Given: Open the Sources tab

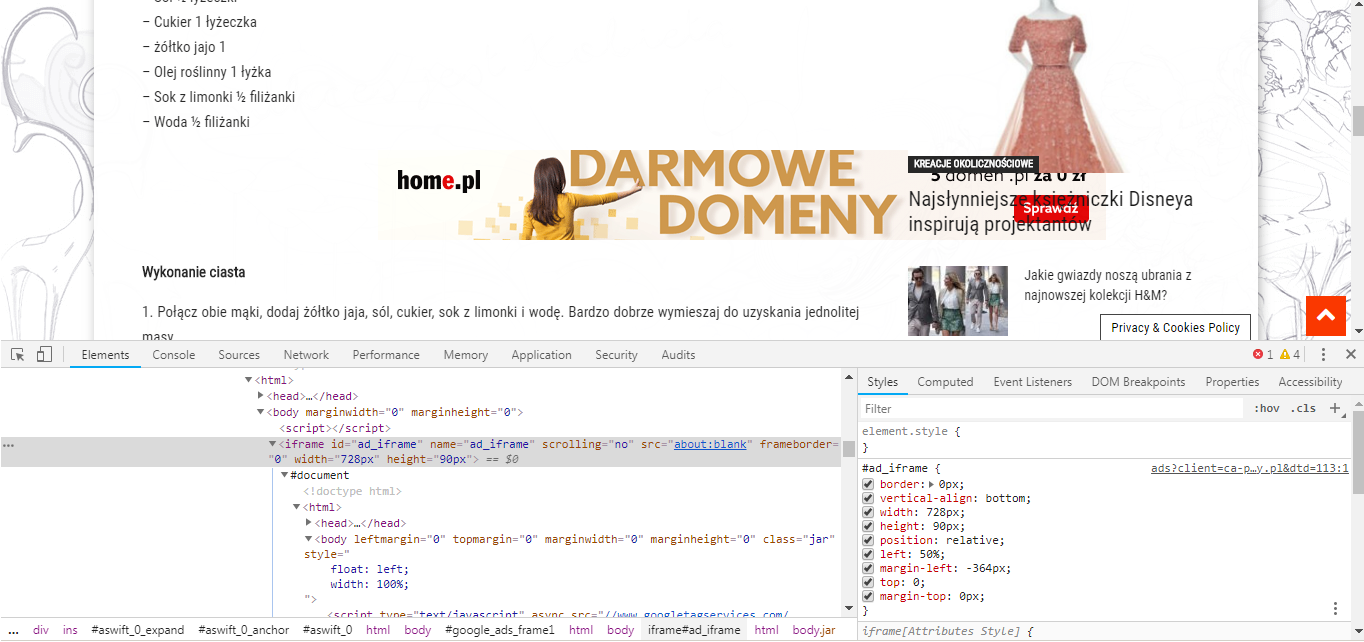Looking at the screenshot, I should point(239,355).
